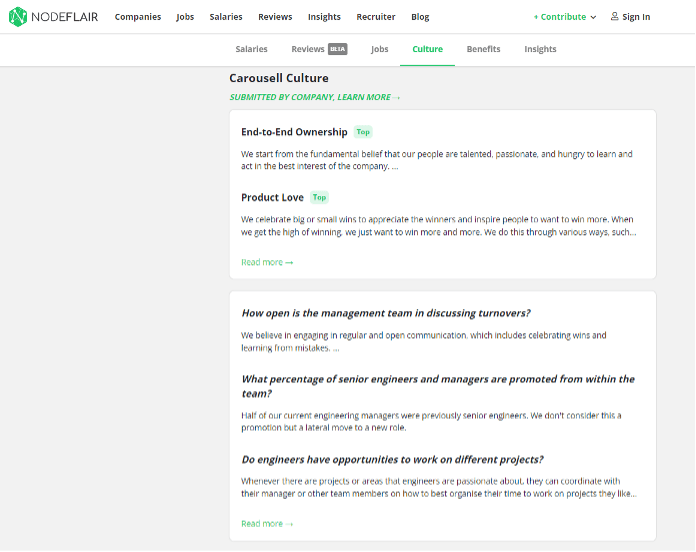Click Read more under different projects answer
Image resolution: width=696 pixels, height=552 pixels.
point(267,524)
